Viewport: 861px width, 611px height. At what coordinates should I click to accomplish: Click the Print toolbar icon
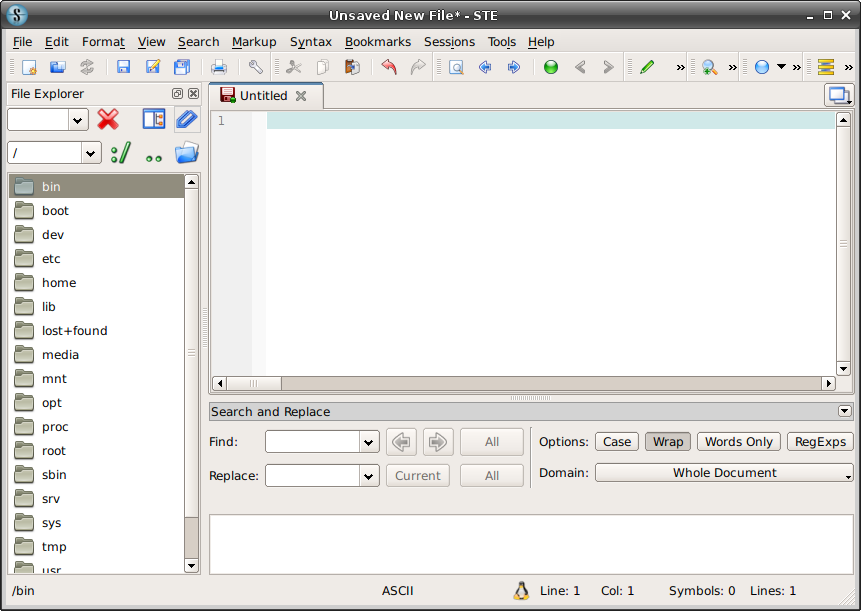(219, 67)
